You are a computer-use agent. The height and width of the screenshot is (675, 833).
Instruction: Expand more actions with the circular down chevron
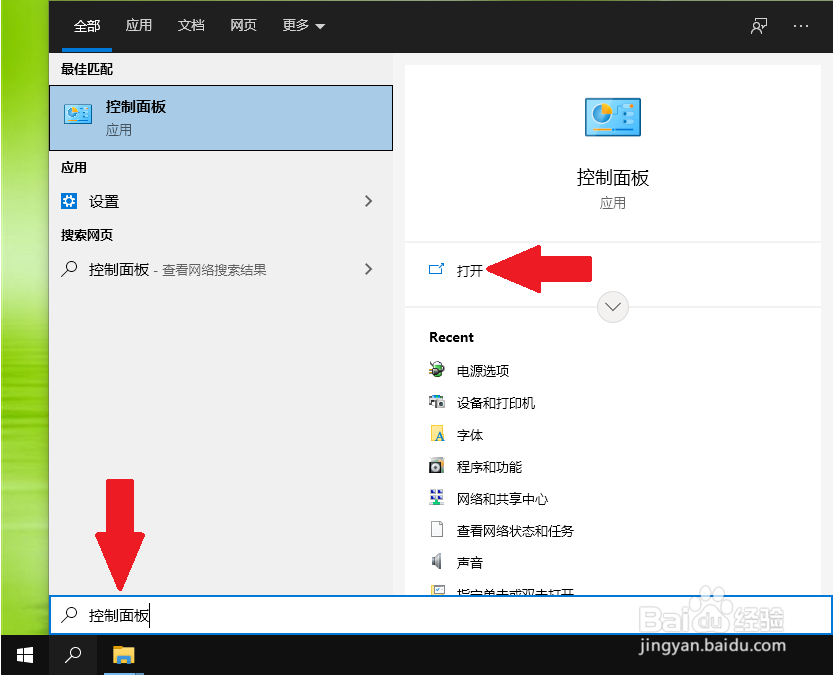point(613,306)
